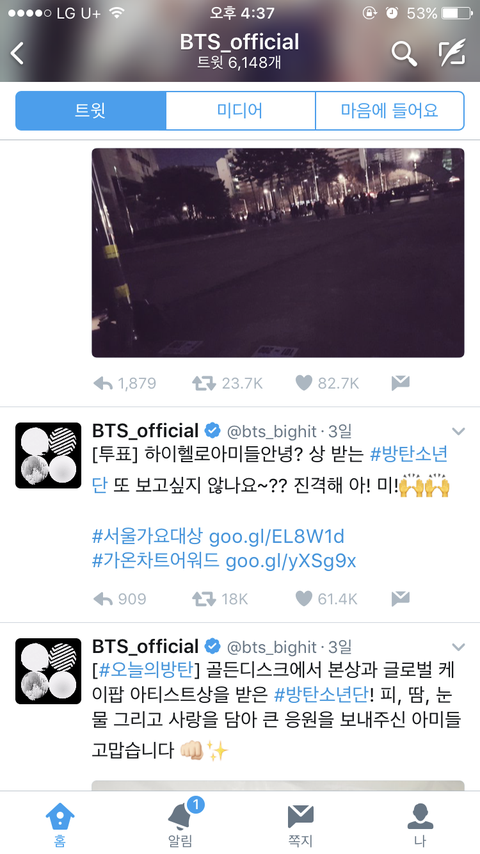Compose a new tweet with quill icon
Image resolution: width=480 pixels, height=854 pixels.
tap(452, 52)
